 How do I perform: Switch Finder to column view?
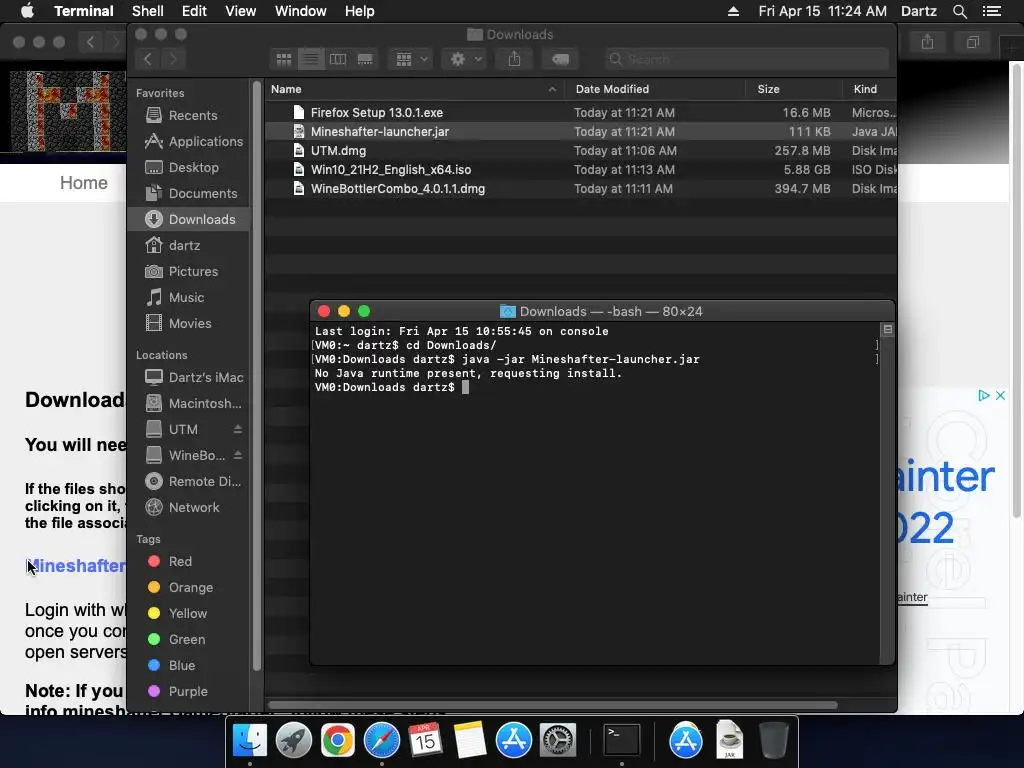tap(338, 59)
